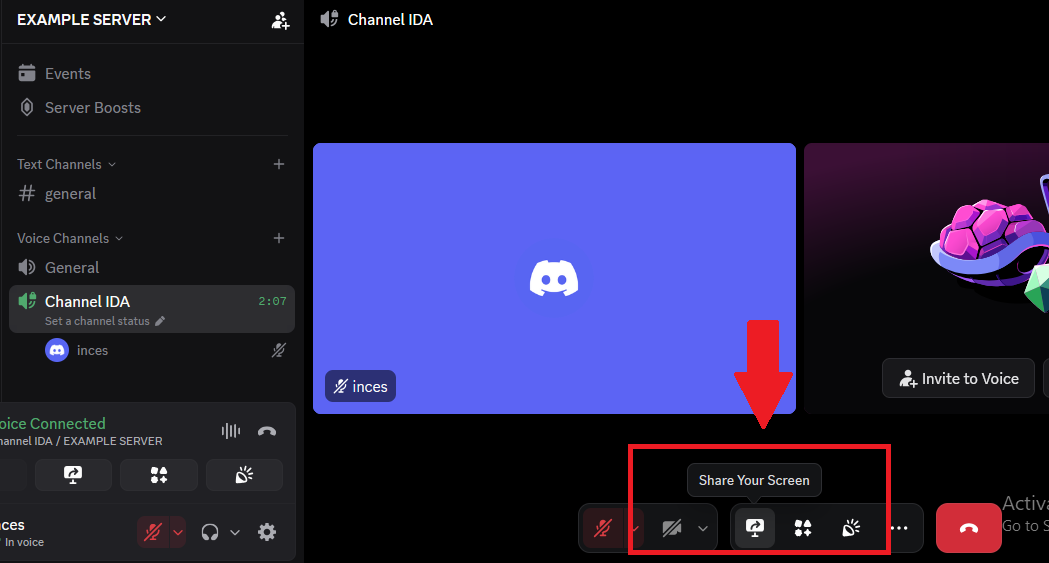
Task: Add a new text channel with plus icon
Action: pyautogui.click(x=279, y=164)
